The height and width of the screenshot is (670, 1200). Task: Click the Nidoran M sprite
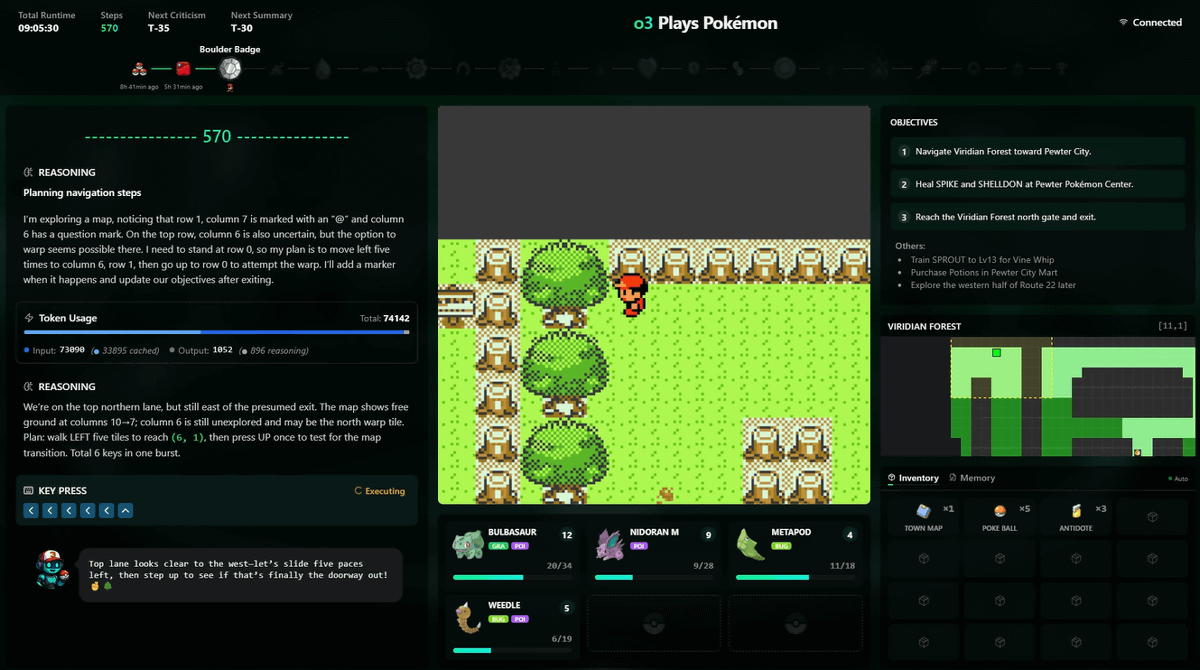pos(608,545)
